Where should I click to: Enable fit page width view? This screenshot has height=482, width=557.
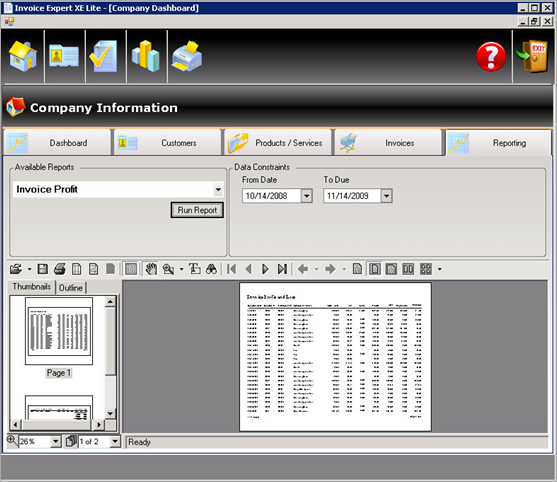pos(391,269)
